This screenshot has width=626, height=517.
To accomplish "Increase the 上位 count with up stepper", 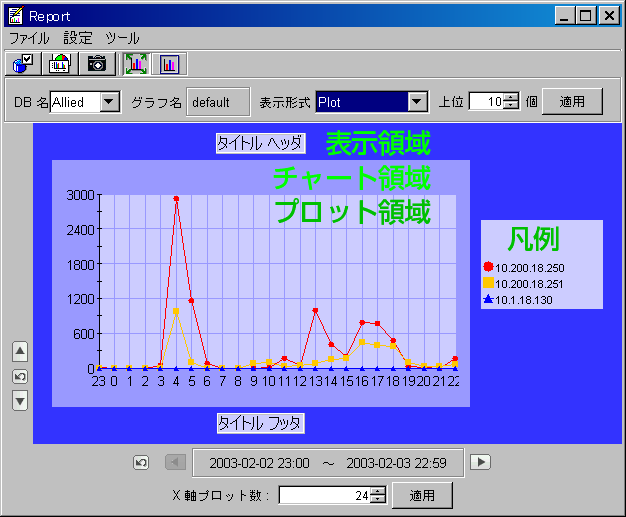I will (x=511, y=97).
